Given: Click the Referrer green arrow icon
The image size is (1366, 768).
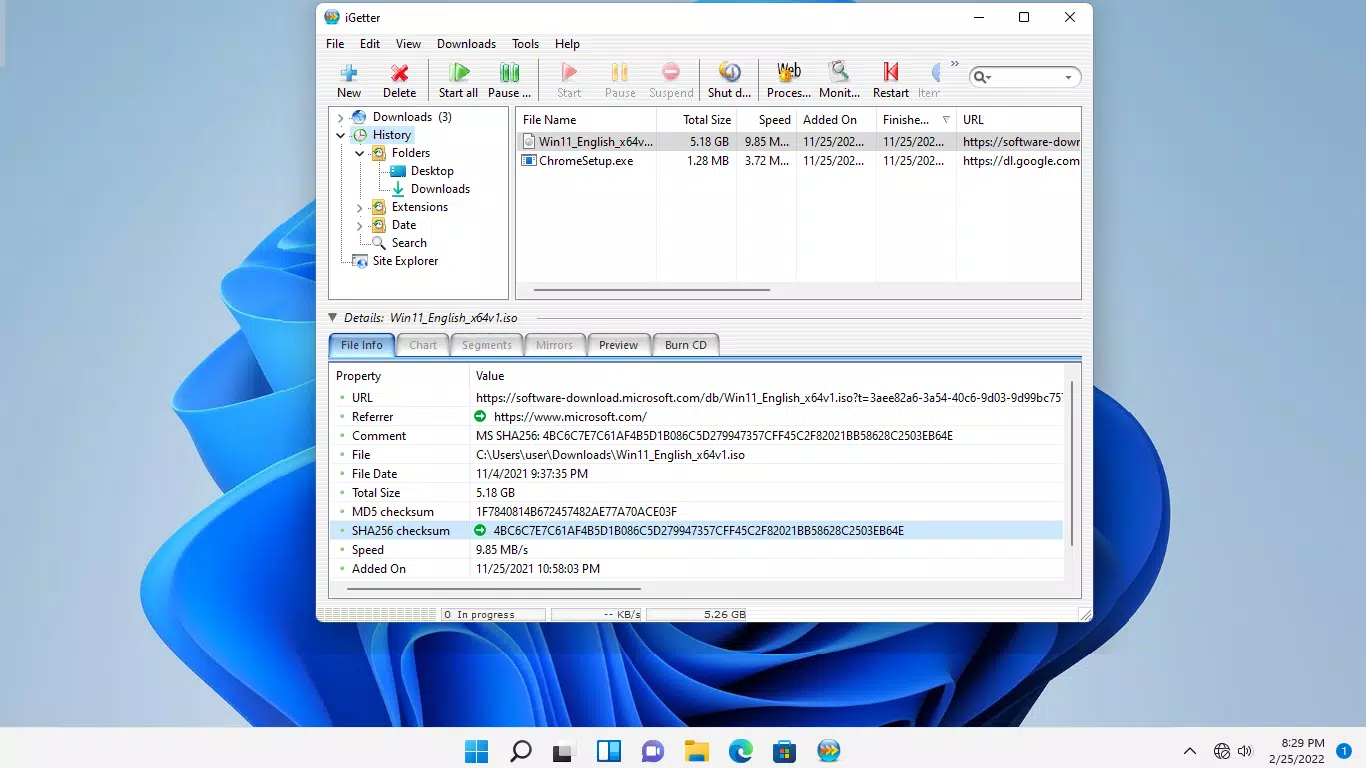Looking at the screenshot, I should (480, 416).
